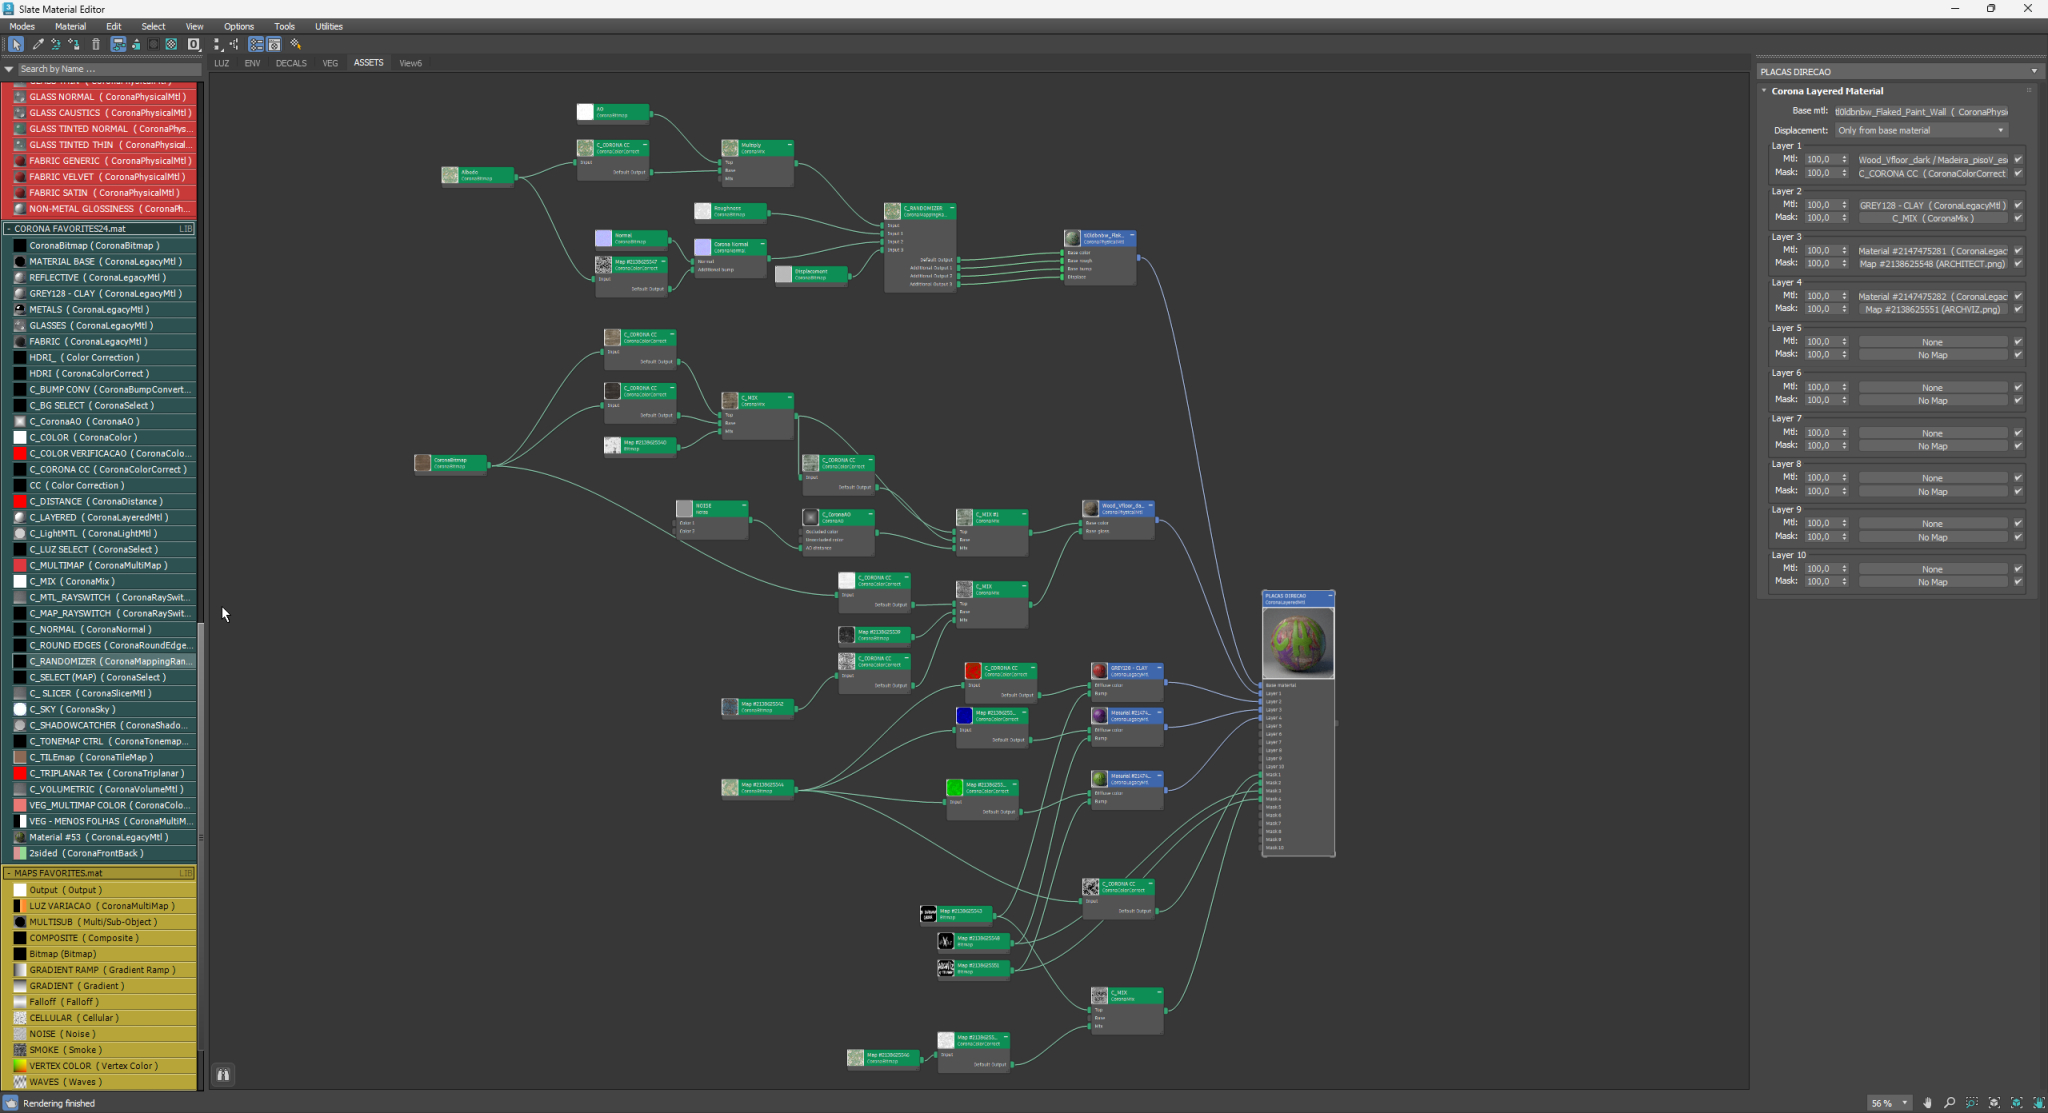Collapse Corona Layered Material rollout
The width and height of the screenshot is (2048, 1113).
(x=1764, y=91)
